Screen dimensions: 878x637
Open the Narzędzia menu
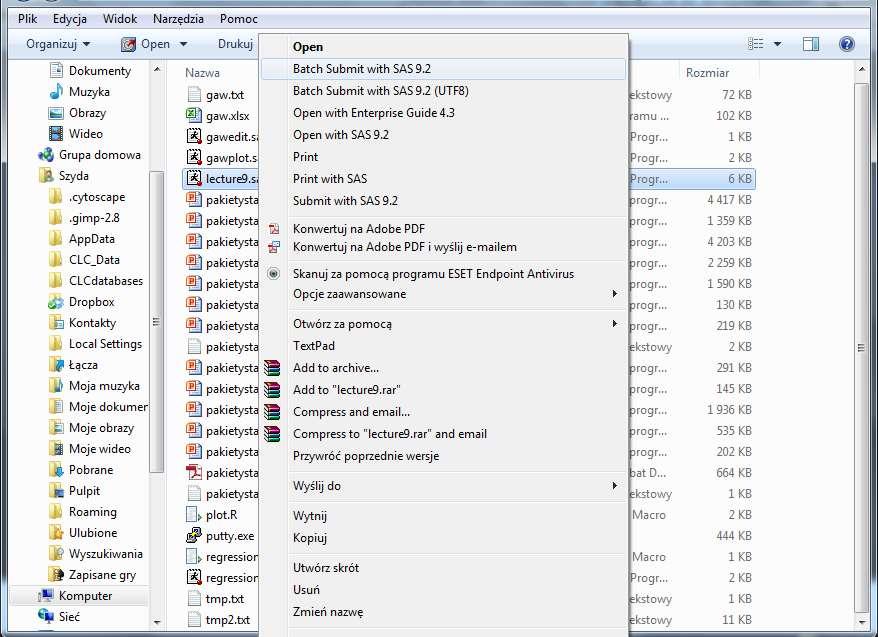[178, 19]
